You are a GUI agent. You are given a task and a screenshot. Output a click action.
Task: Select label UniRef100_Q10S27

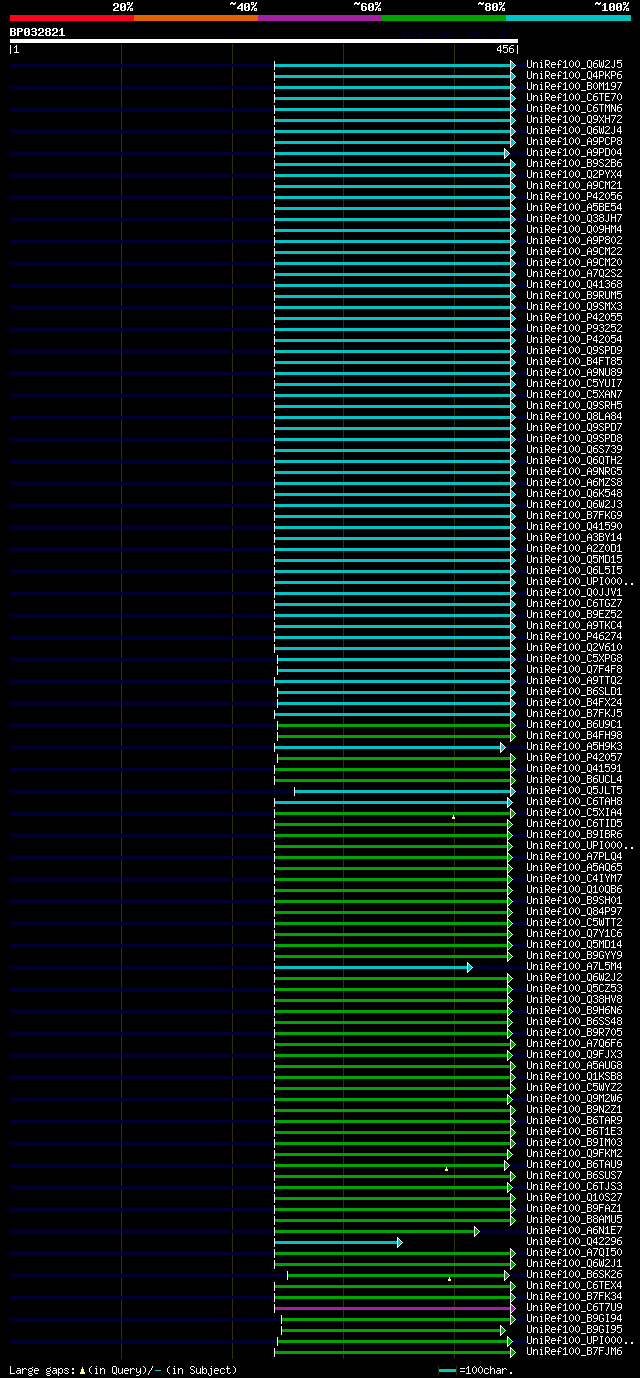pyautogui.click(x=574, y=1197)
